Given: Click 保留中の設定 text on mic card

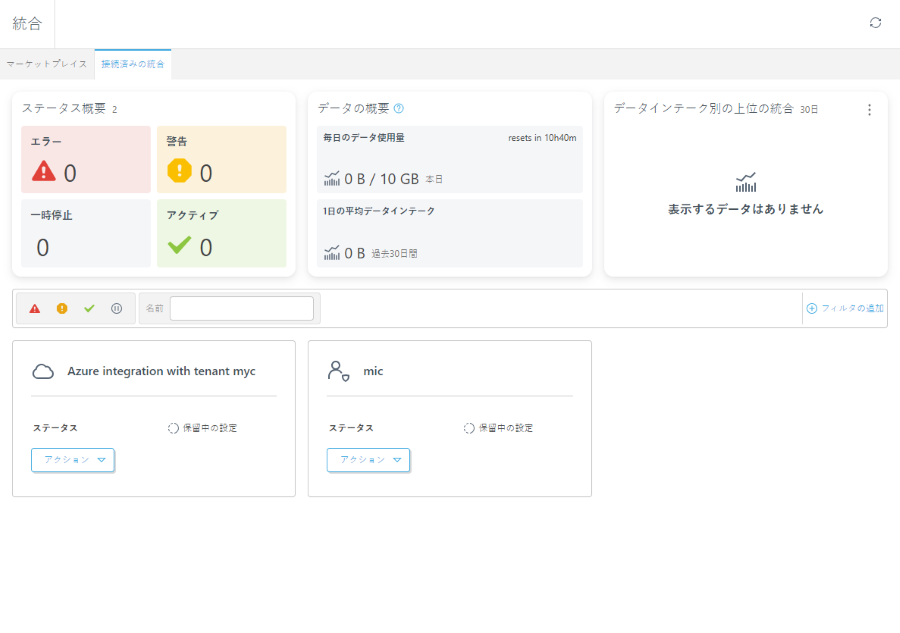Looking at the screenshot, I should (506, 428).
